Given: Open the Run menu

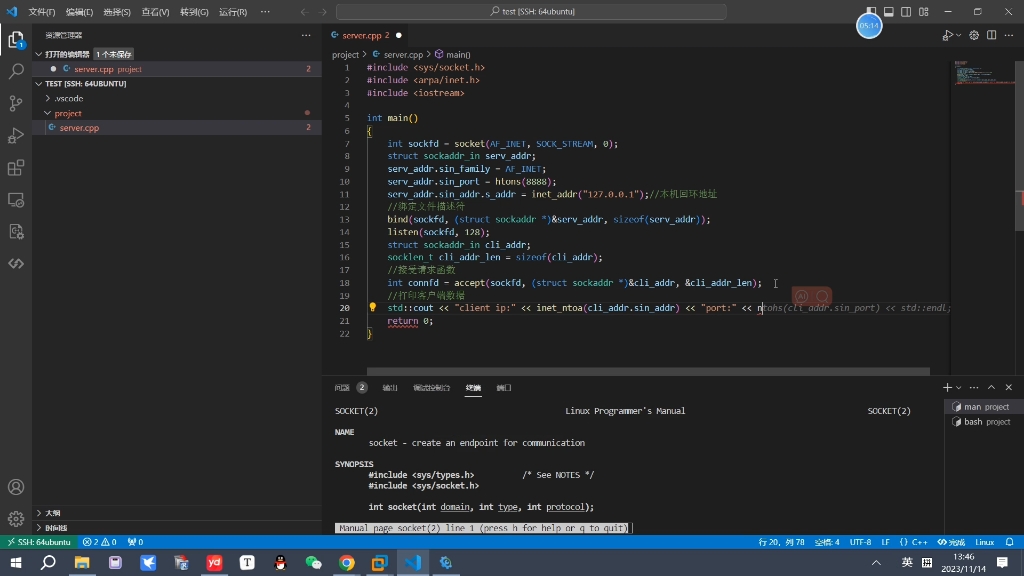Looking at the screenshot, I should click(x=232, y=12).
